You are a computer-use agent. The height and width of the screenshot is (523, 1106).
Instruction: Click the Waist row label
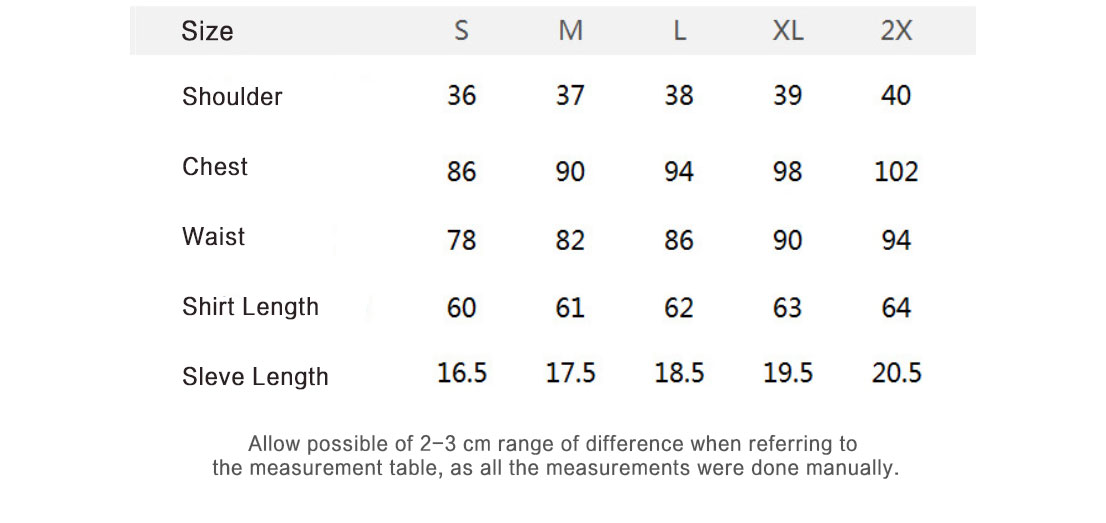pyautogui.click(x=213, y=237)
